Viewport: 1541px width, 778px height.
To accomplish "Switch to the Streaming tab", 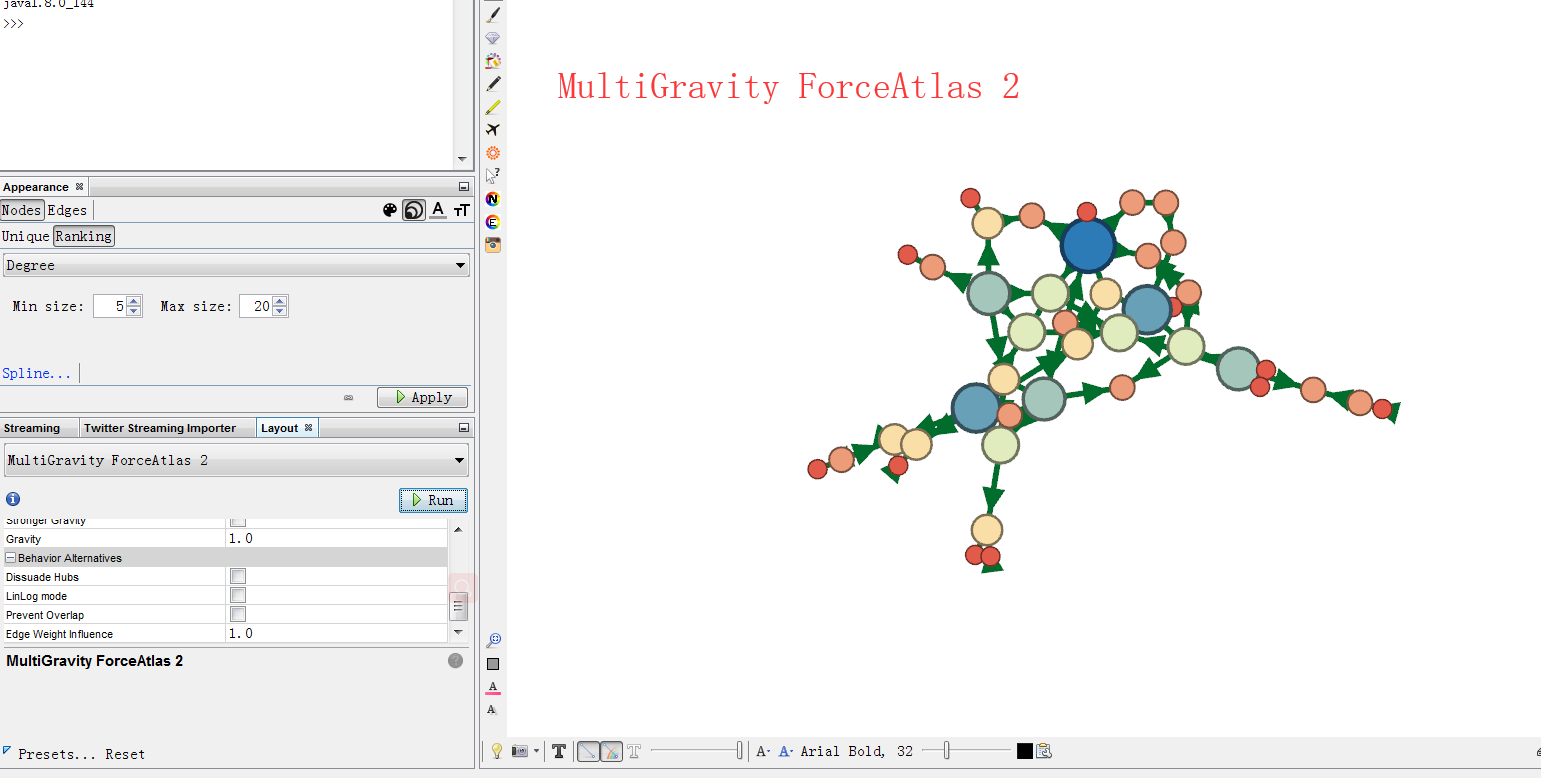I will tap(31, 428).
